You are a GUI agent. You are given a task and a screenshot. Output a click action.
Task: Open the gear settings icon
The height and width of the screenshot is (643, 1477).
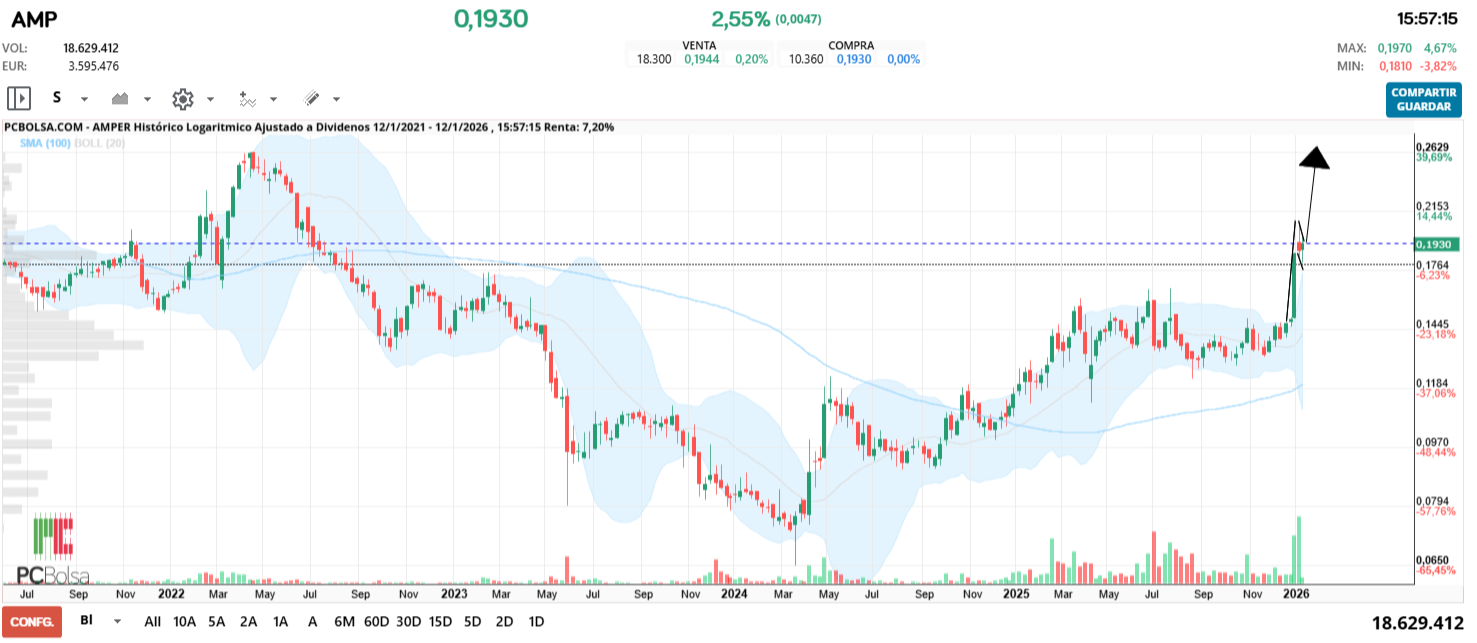(x=182, y=98)
